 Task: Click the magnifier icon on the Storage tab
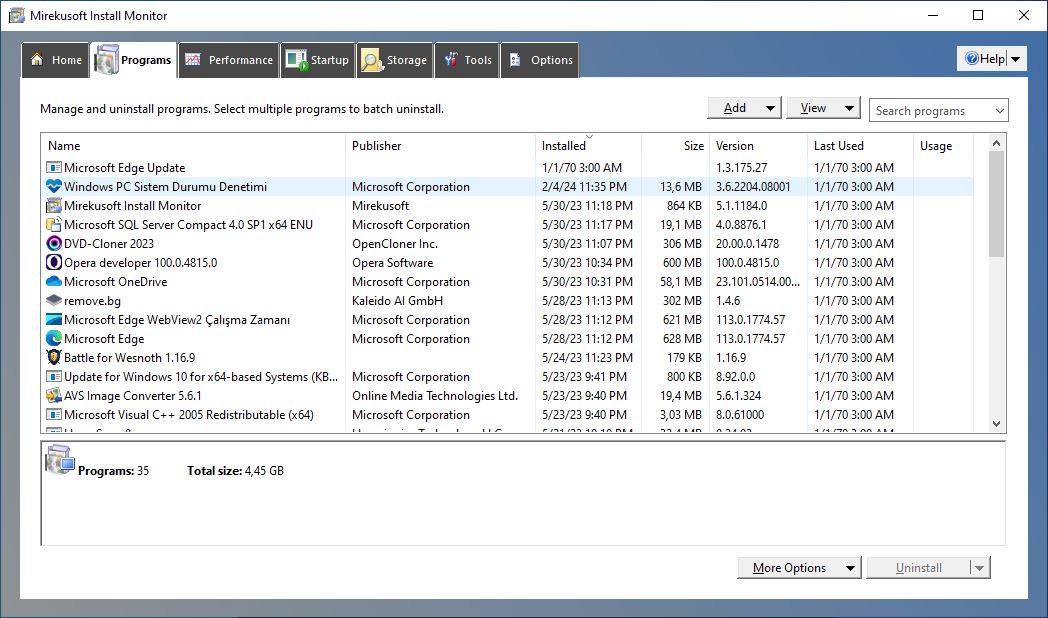click(371, 60)
